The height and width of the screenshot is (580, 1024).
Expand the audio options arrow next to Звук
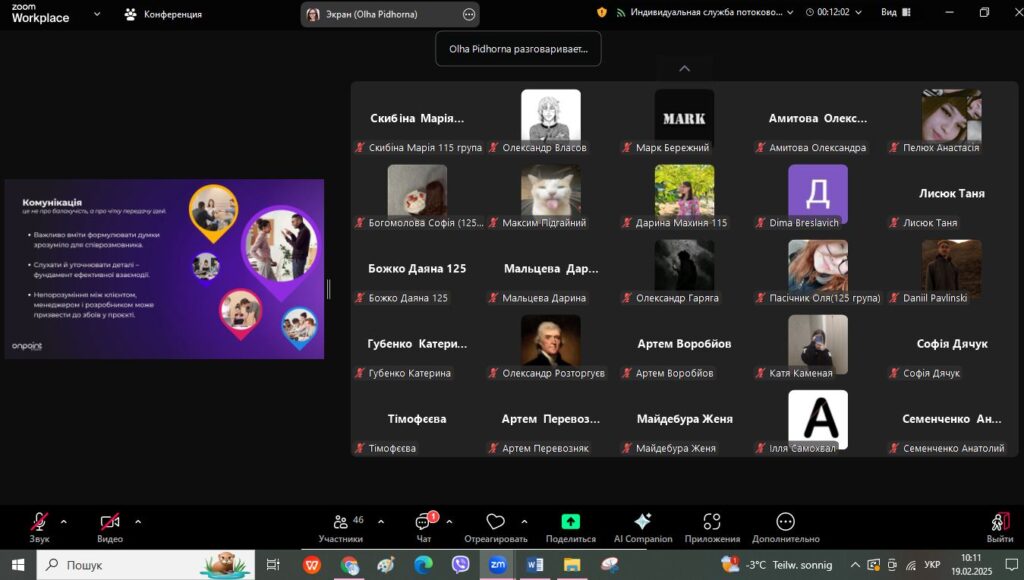click(x=64, y=521)
